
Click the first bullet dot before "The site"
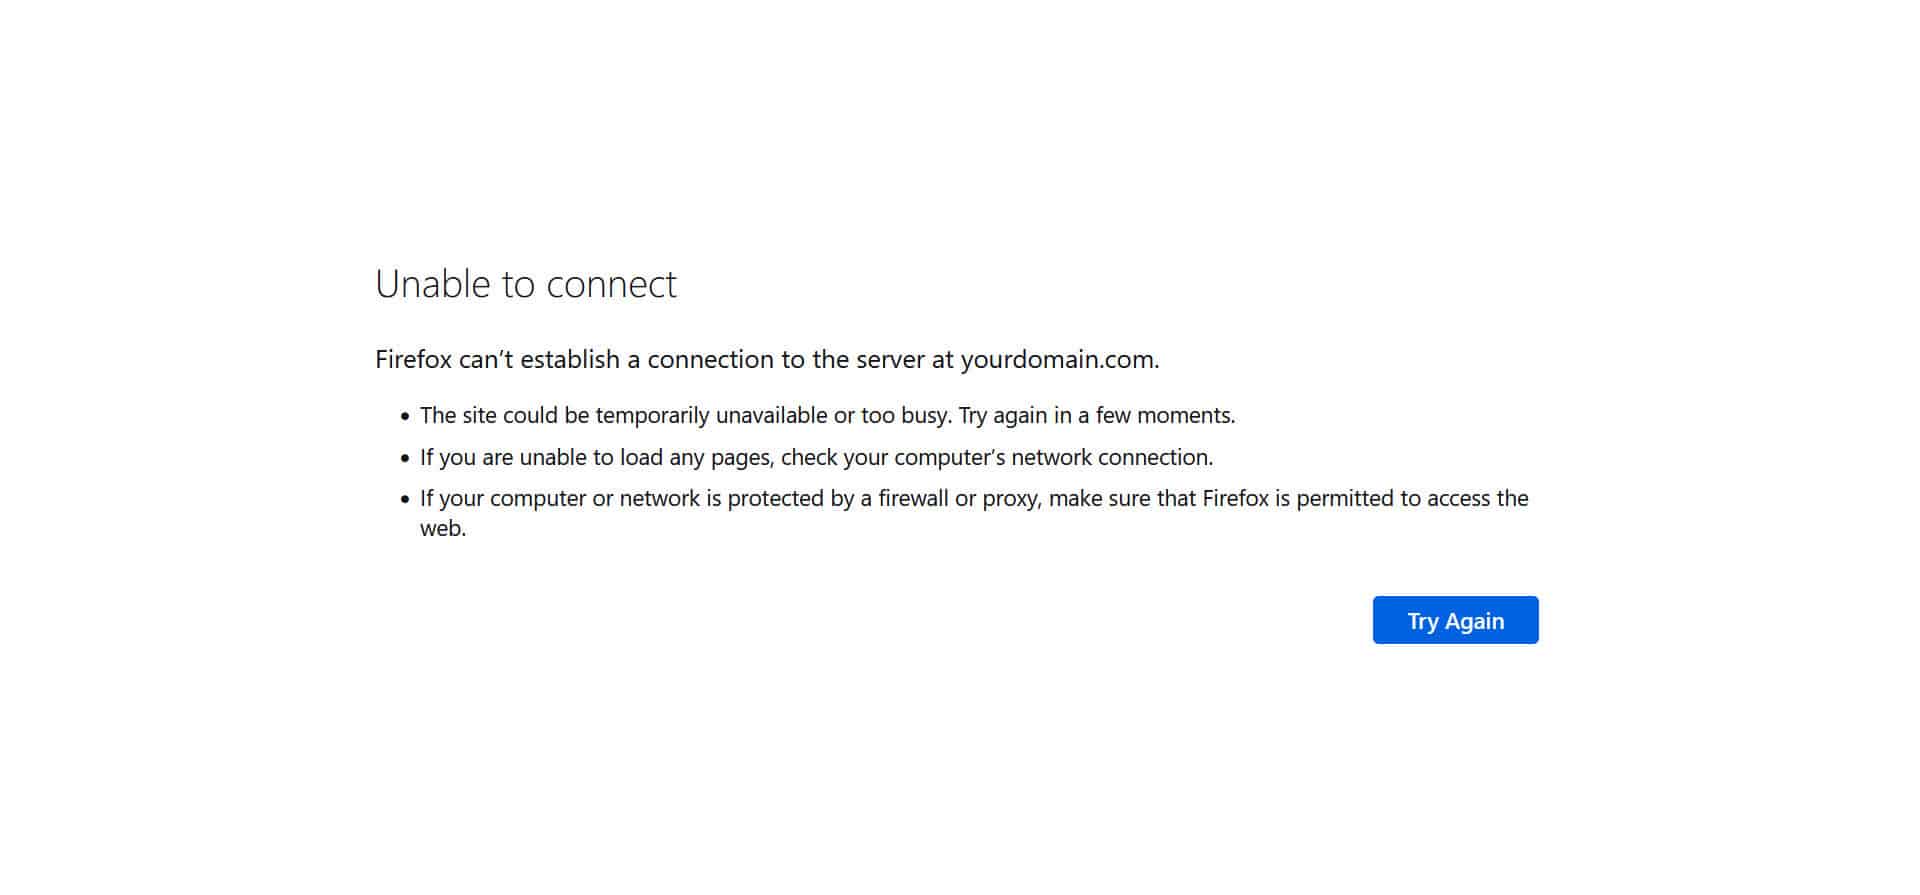405,417
